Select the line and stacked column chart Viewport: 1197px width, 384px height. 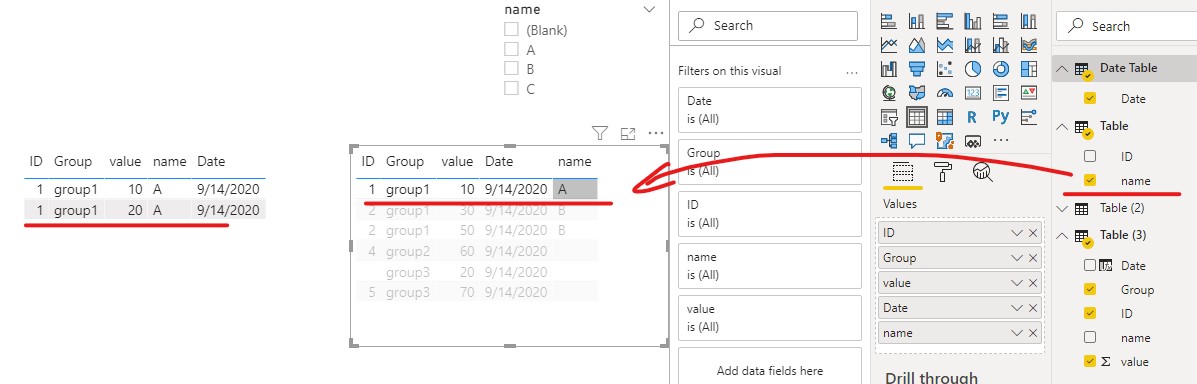[x=973, y=45]
